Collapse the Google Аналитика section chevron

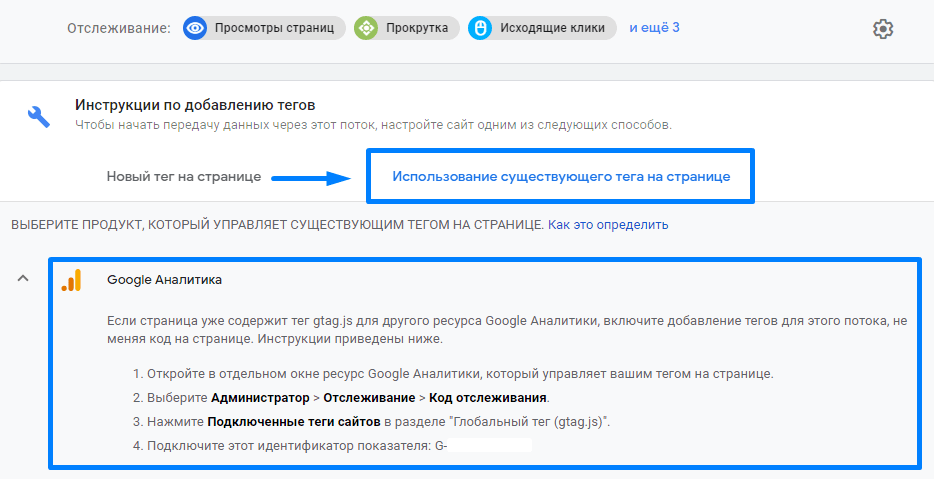tap(23, 278)
